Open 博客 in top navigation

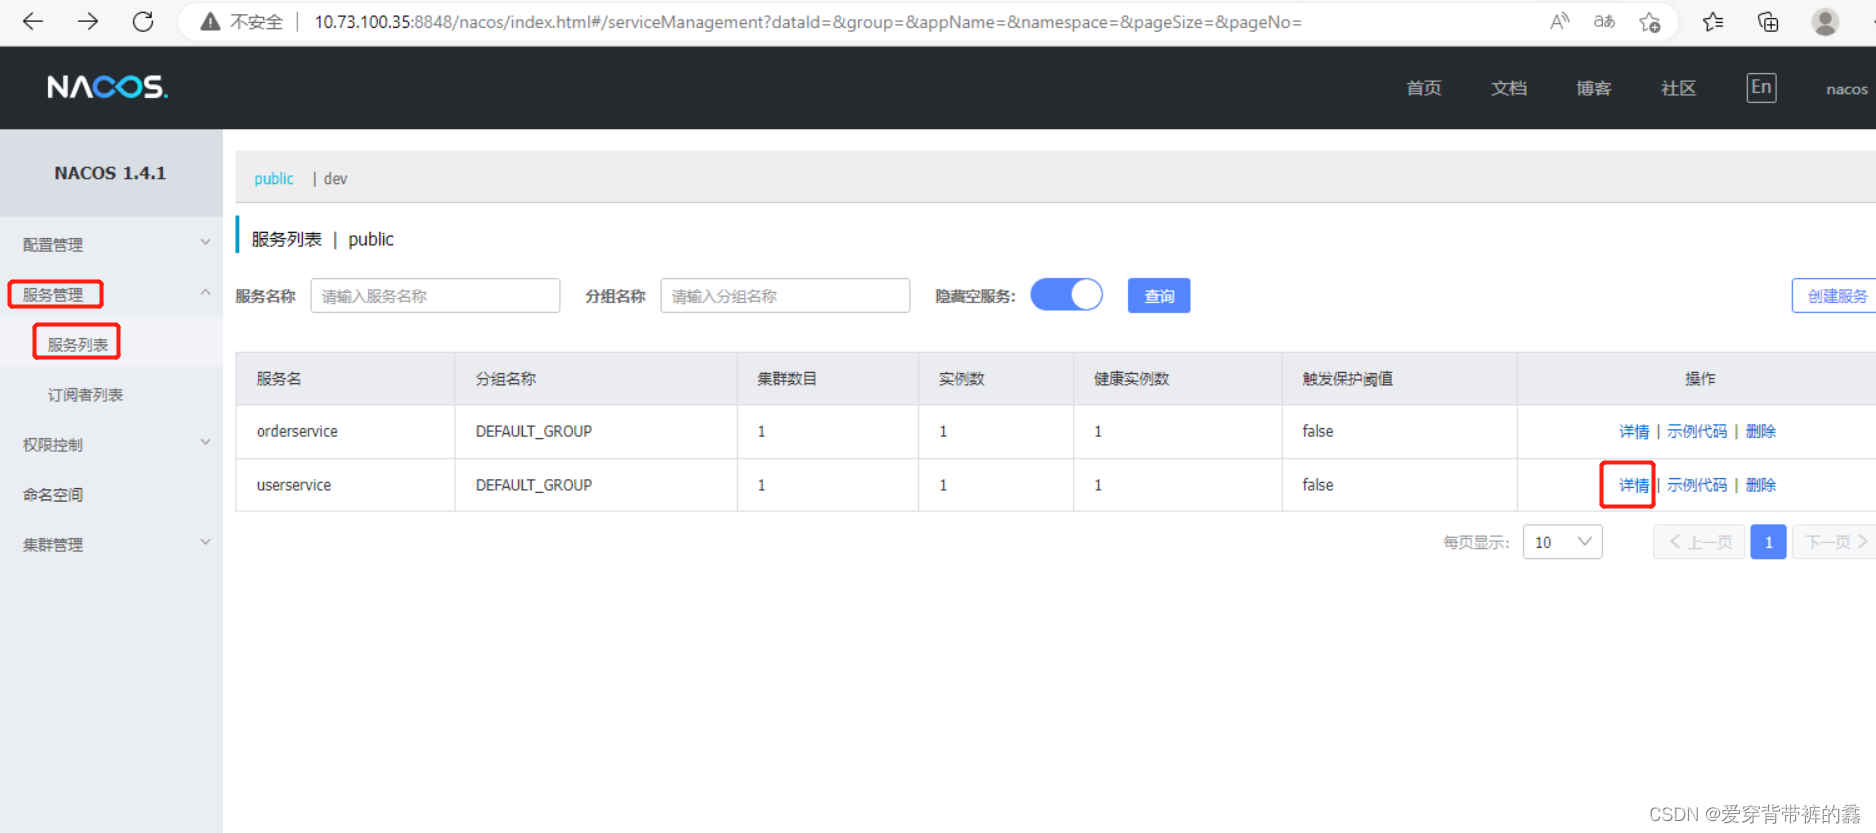click(1594, 88)
